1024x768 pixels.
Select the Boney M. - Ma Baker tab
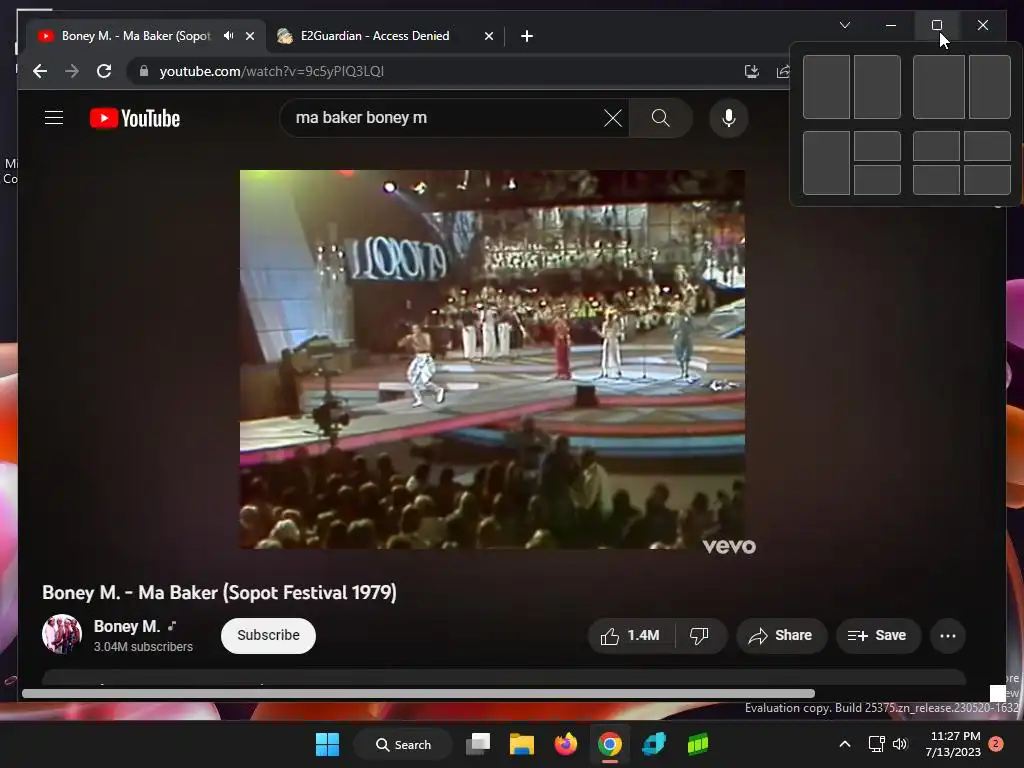[136, 36]
